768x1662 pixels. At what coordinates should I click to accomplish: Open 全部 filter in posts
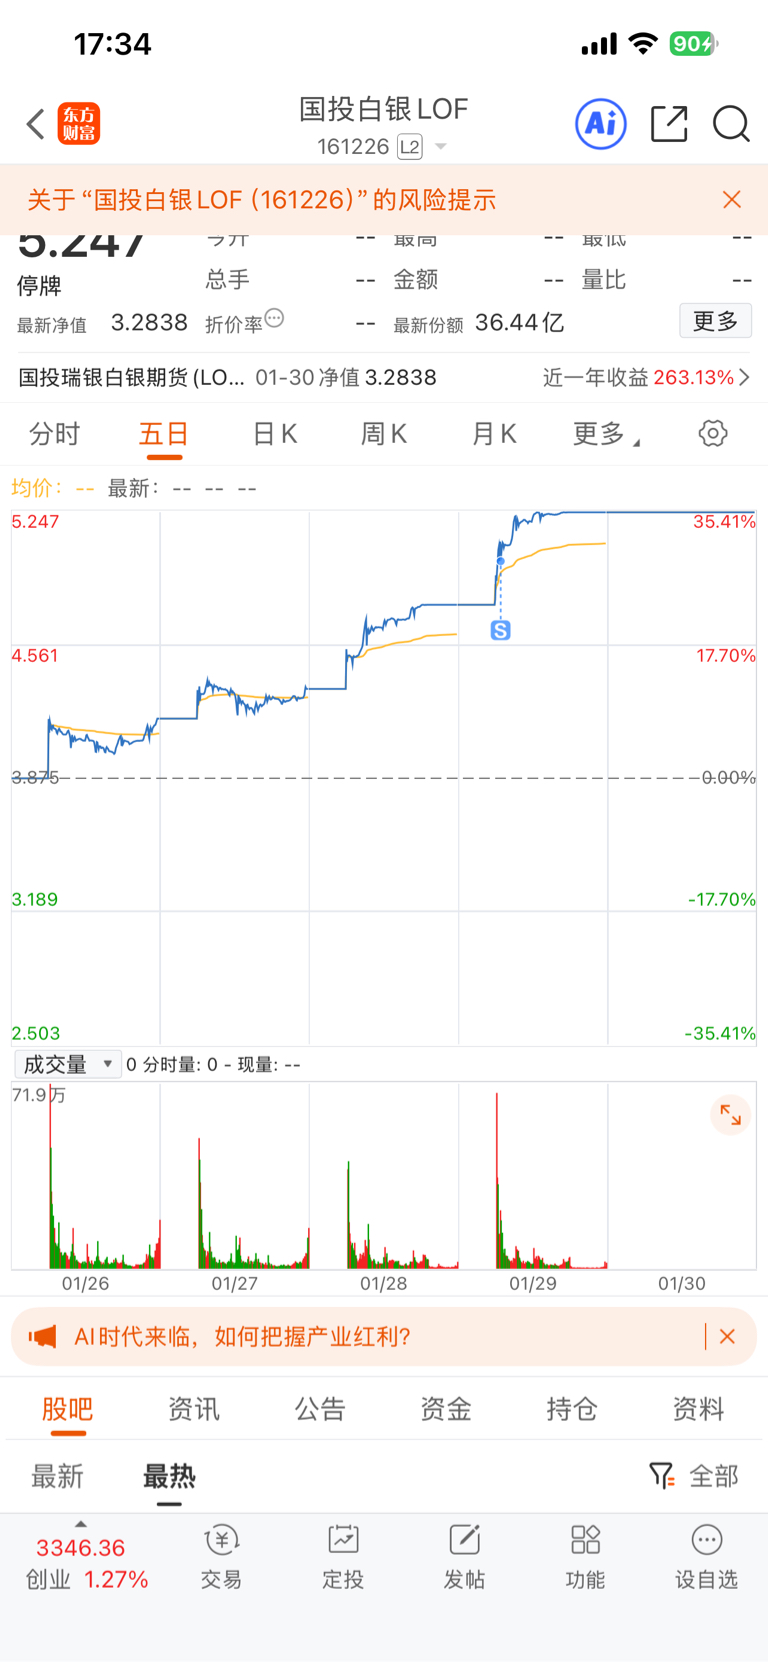[694, 1475]
